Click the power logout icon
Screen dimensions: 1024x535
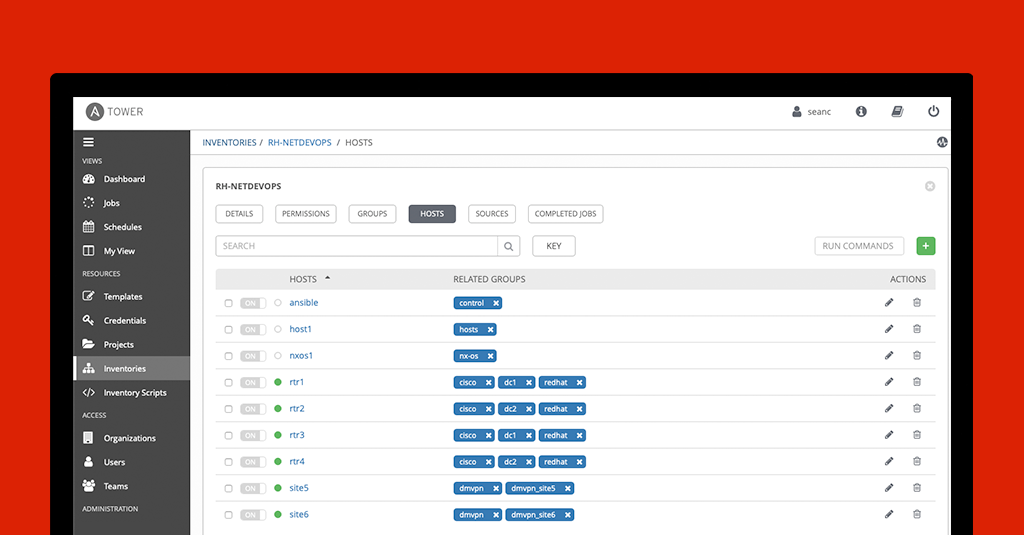(933, 112)
